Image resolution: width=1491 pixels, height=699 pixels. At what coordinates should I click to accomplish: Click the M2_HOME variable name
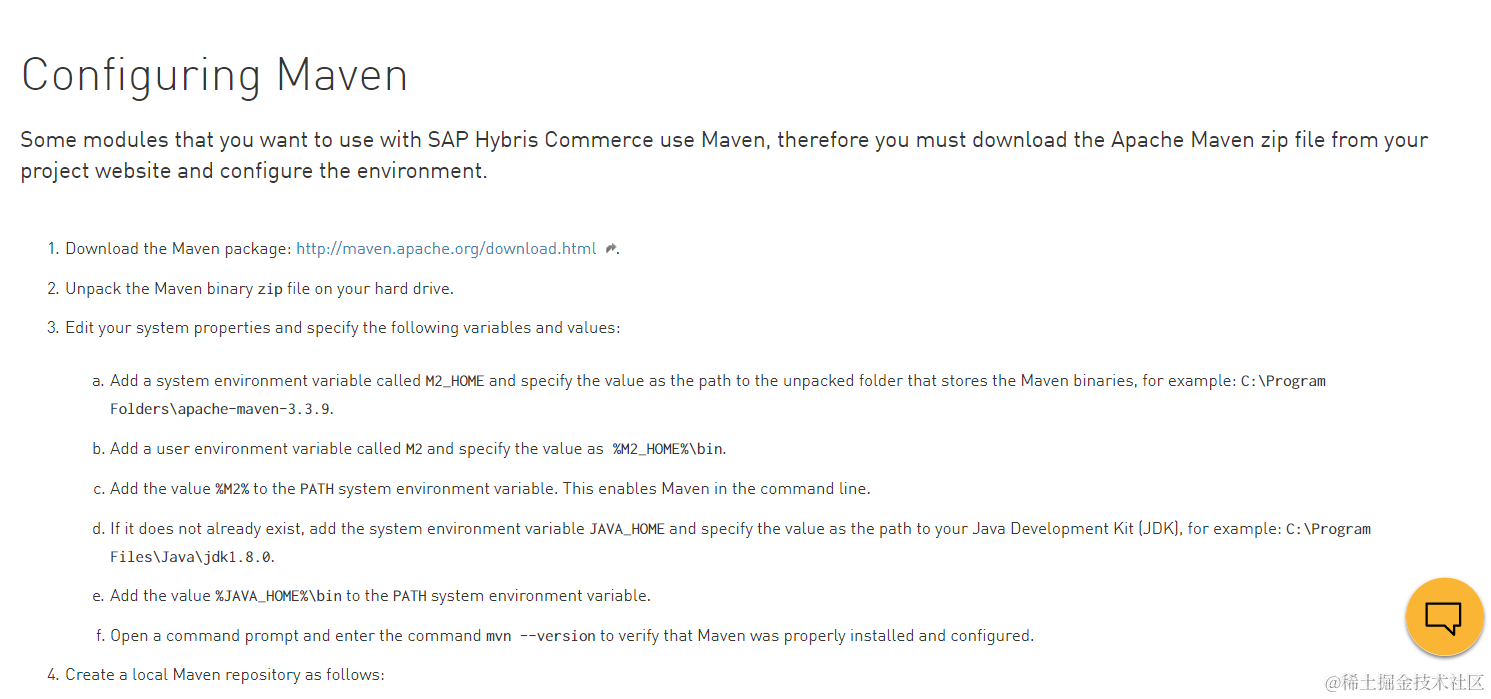(x=455, y=381)
